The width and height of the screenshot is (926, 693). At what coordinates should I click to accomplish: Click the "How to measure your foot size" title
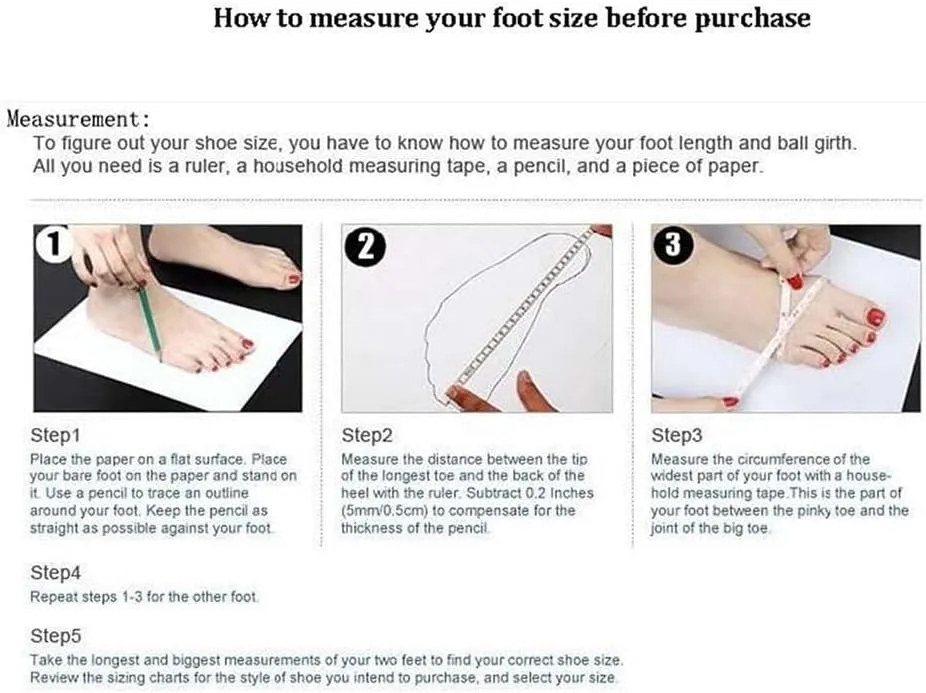coord(512,19)
